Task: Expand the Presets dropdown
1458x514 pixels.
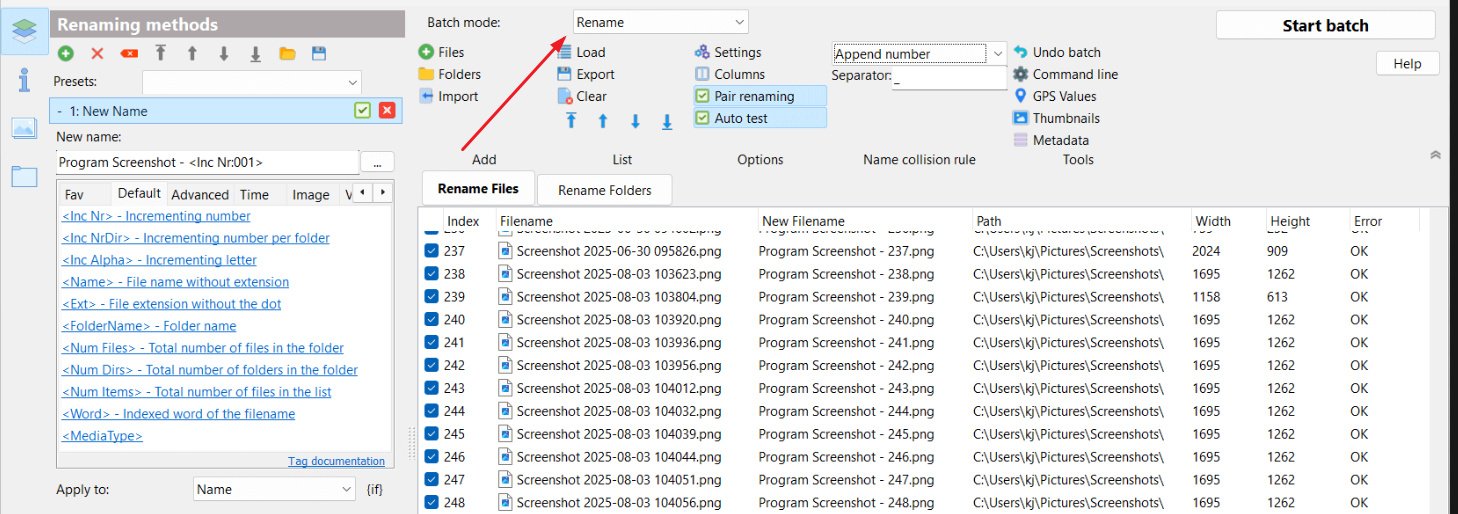Action: (251, 82)
